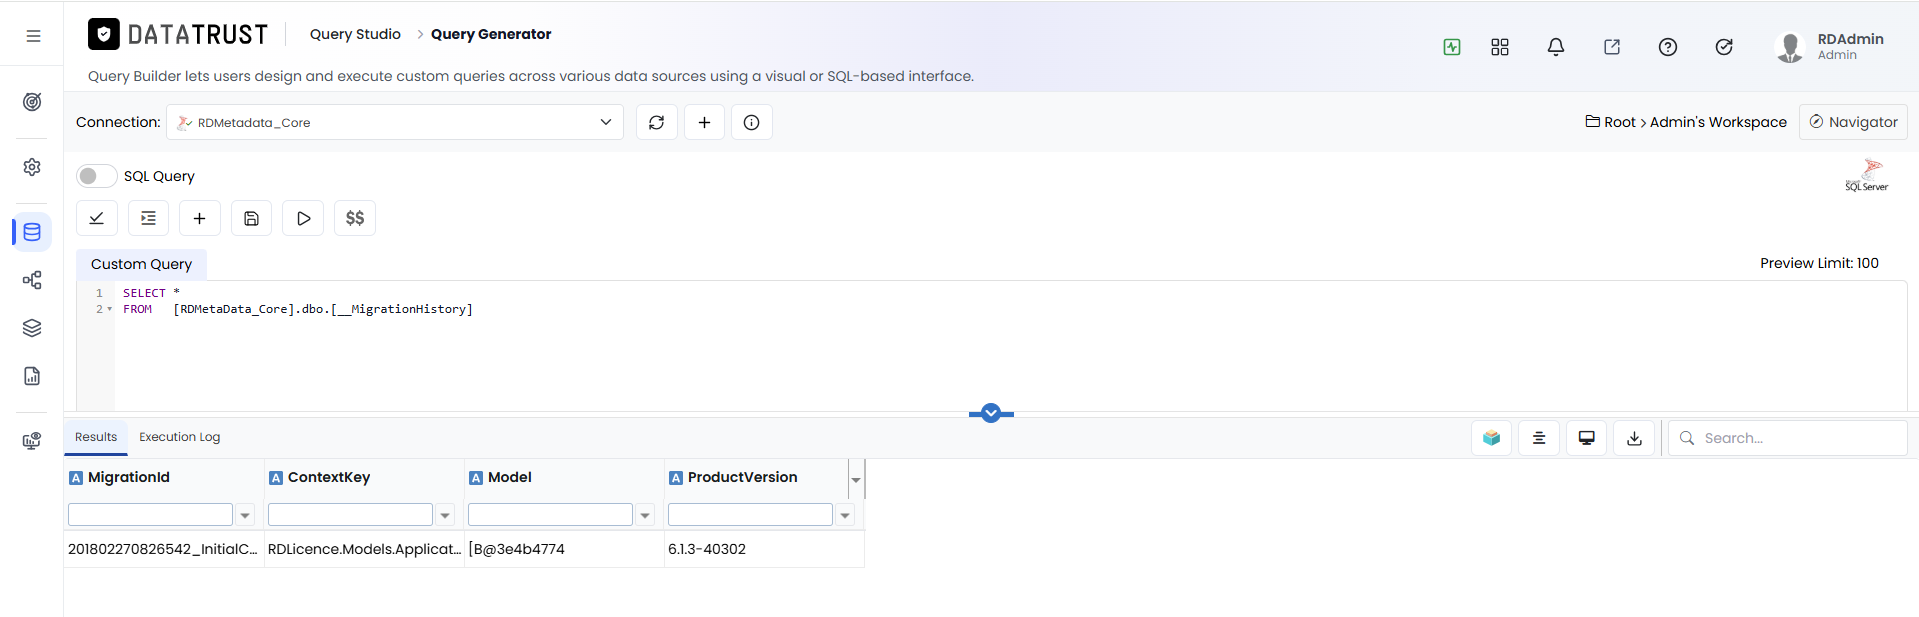Click the validate query checkmark button
This screenshot has height=617, width=1919.
(x=97, y=218)
